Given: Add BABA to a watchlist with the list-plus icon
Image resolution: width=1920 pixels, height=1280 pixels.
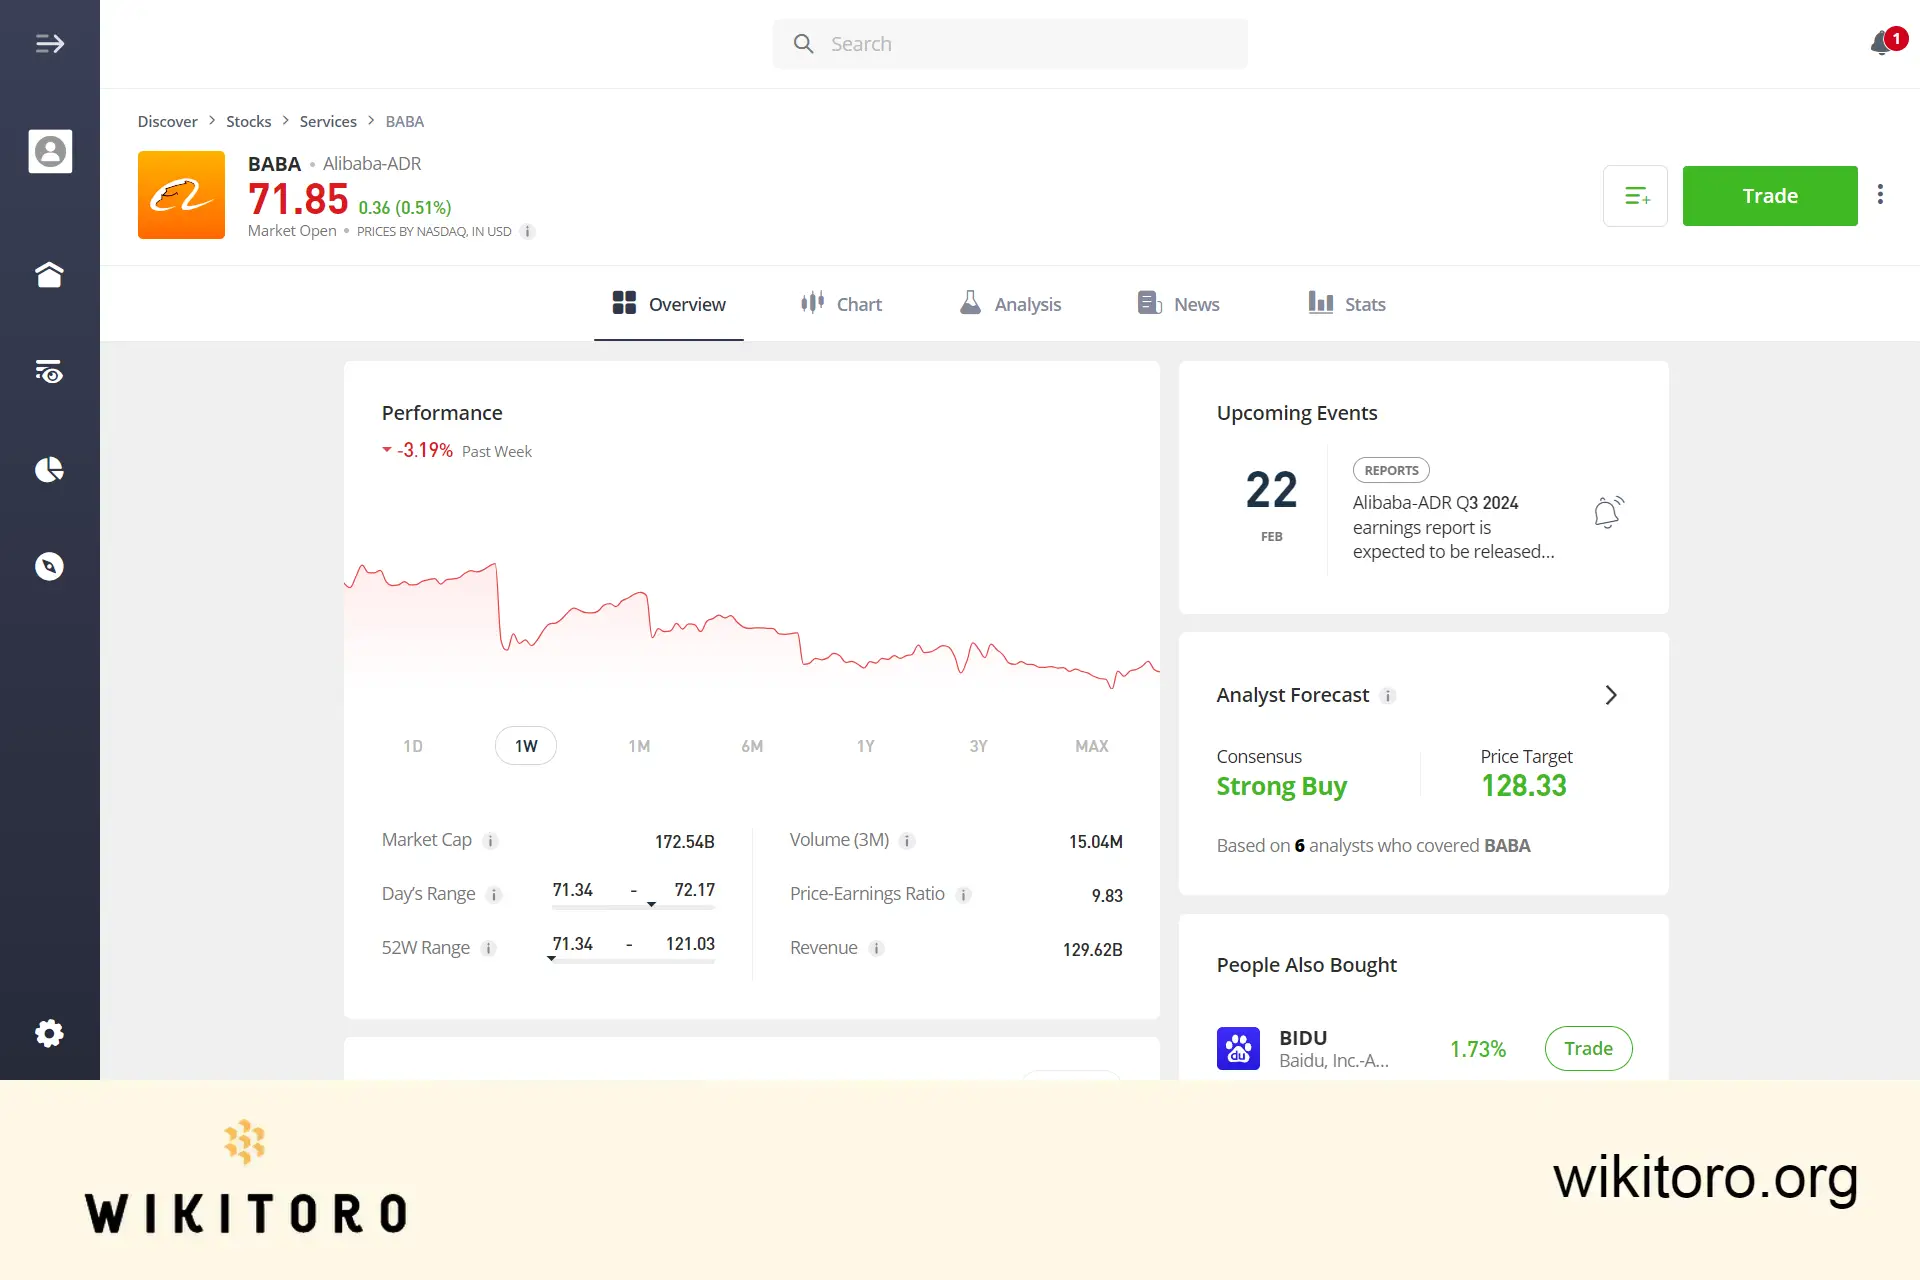Looking at the screenshot, I should point(1636,195).
